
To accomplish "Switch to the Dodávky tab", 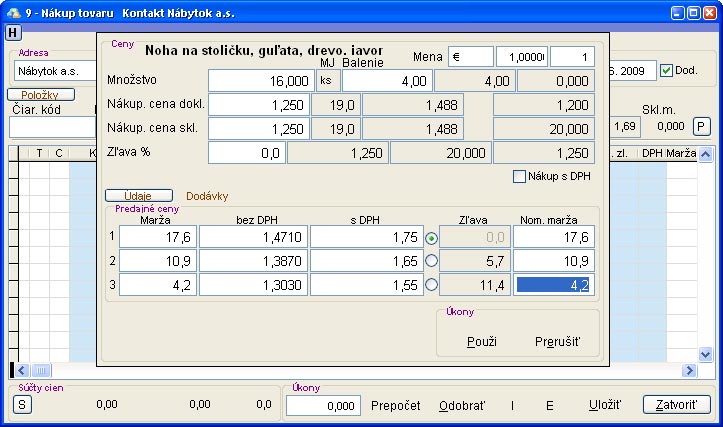I will click(x=208, y=197).
